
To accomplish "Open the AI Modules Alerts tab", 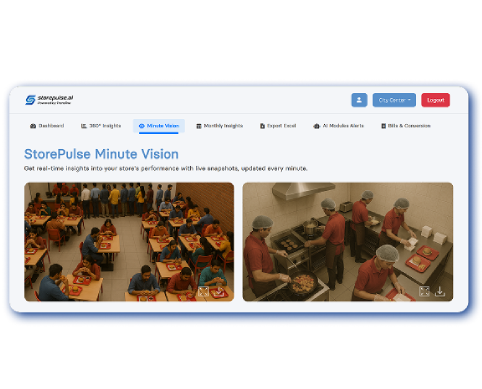I will 338,126.
